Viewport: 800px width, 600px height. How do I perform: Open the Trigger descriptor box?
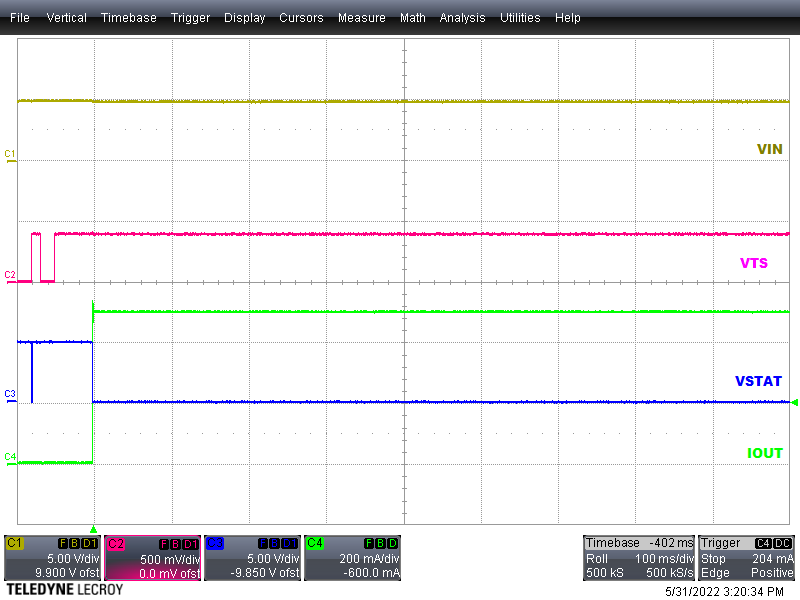746,558
